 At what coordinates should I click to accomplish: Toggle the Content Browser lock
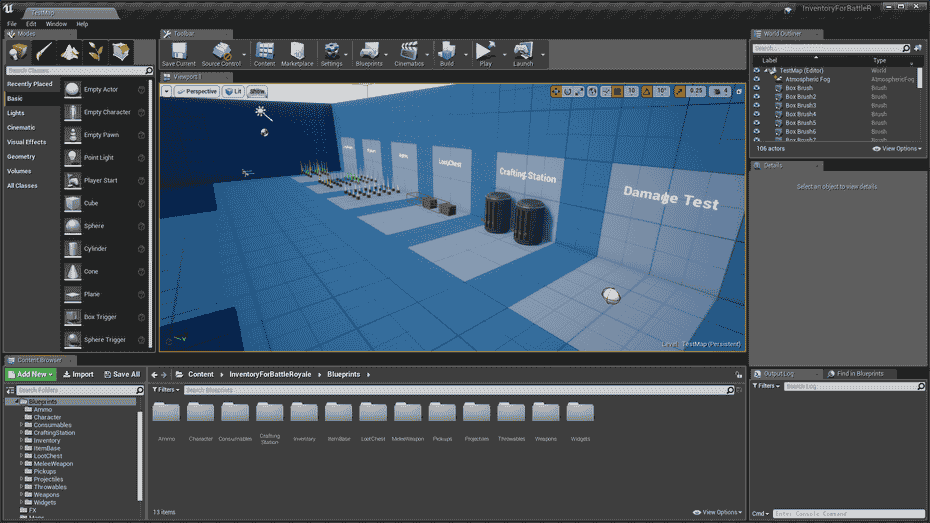coord(738,375)
